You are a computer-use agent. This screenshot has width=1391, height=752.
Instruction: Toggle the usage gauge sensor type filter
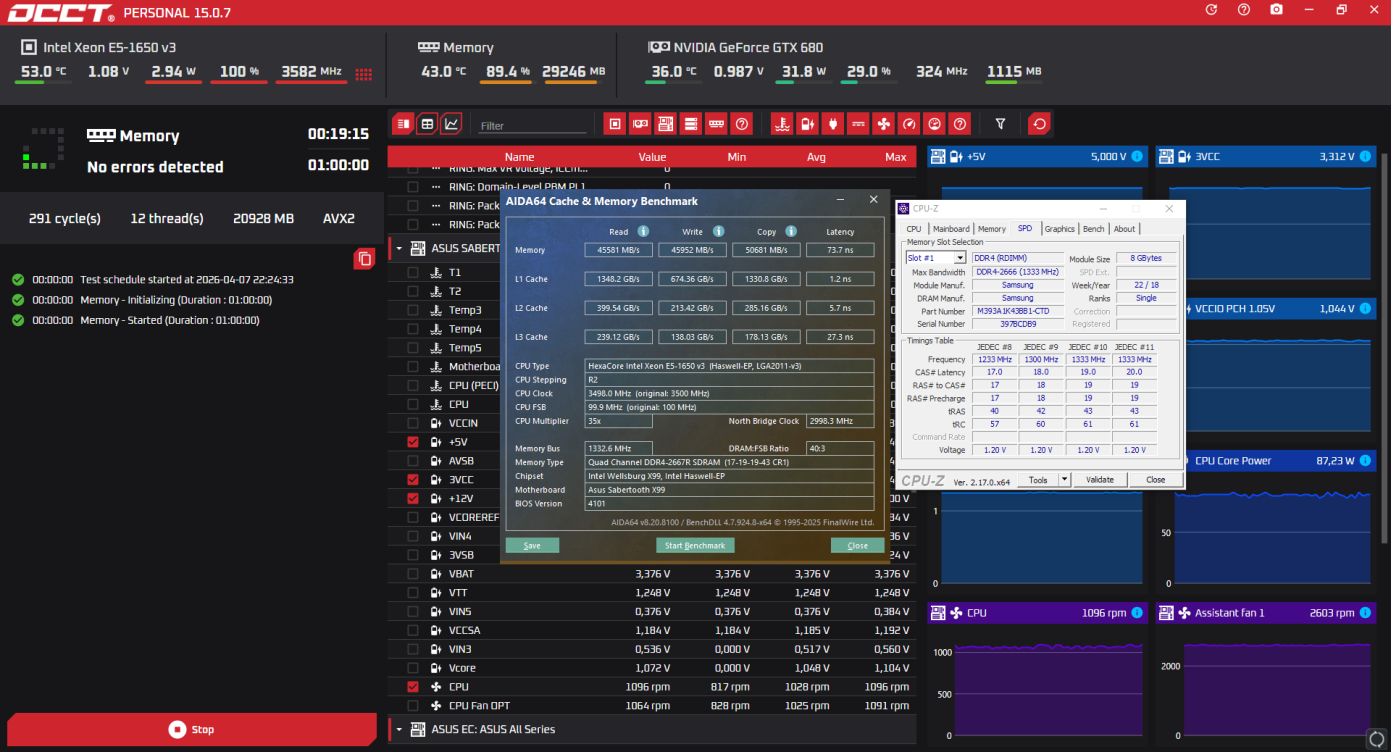(909, 124)
